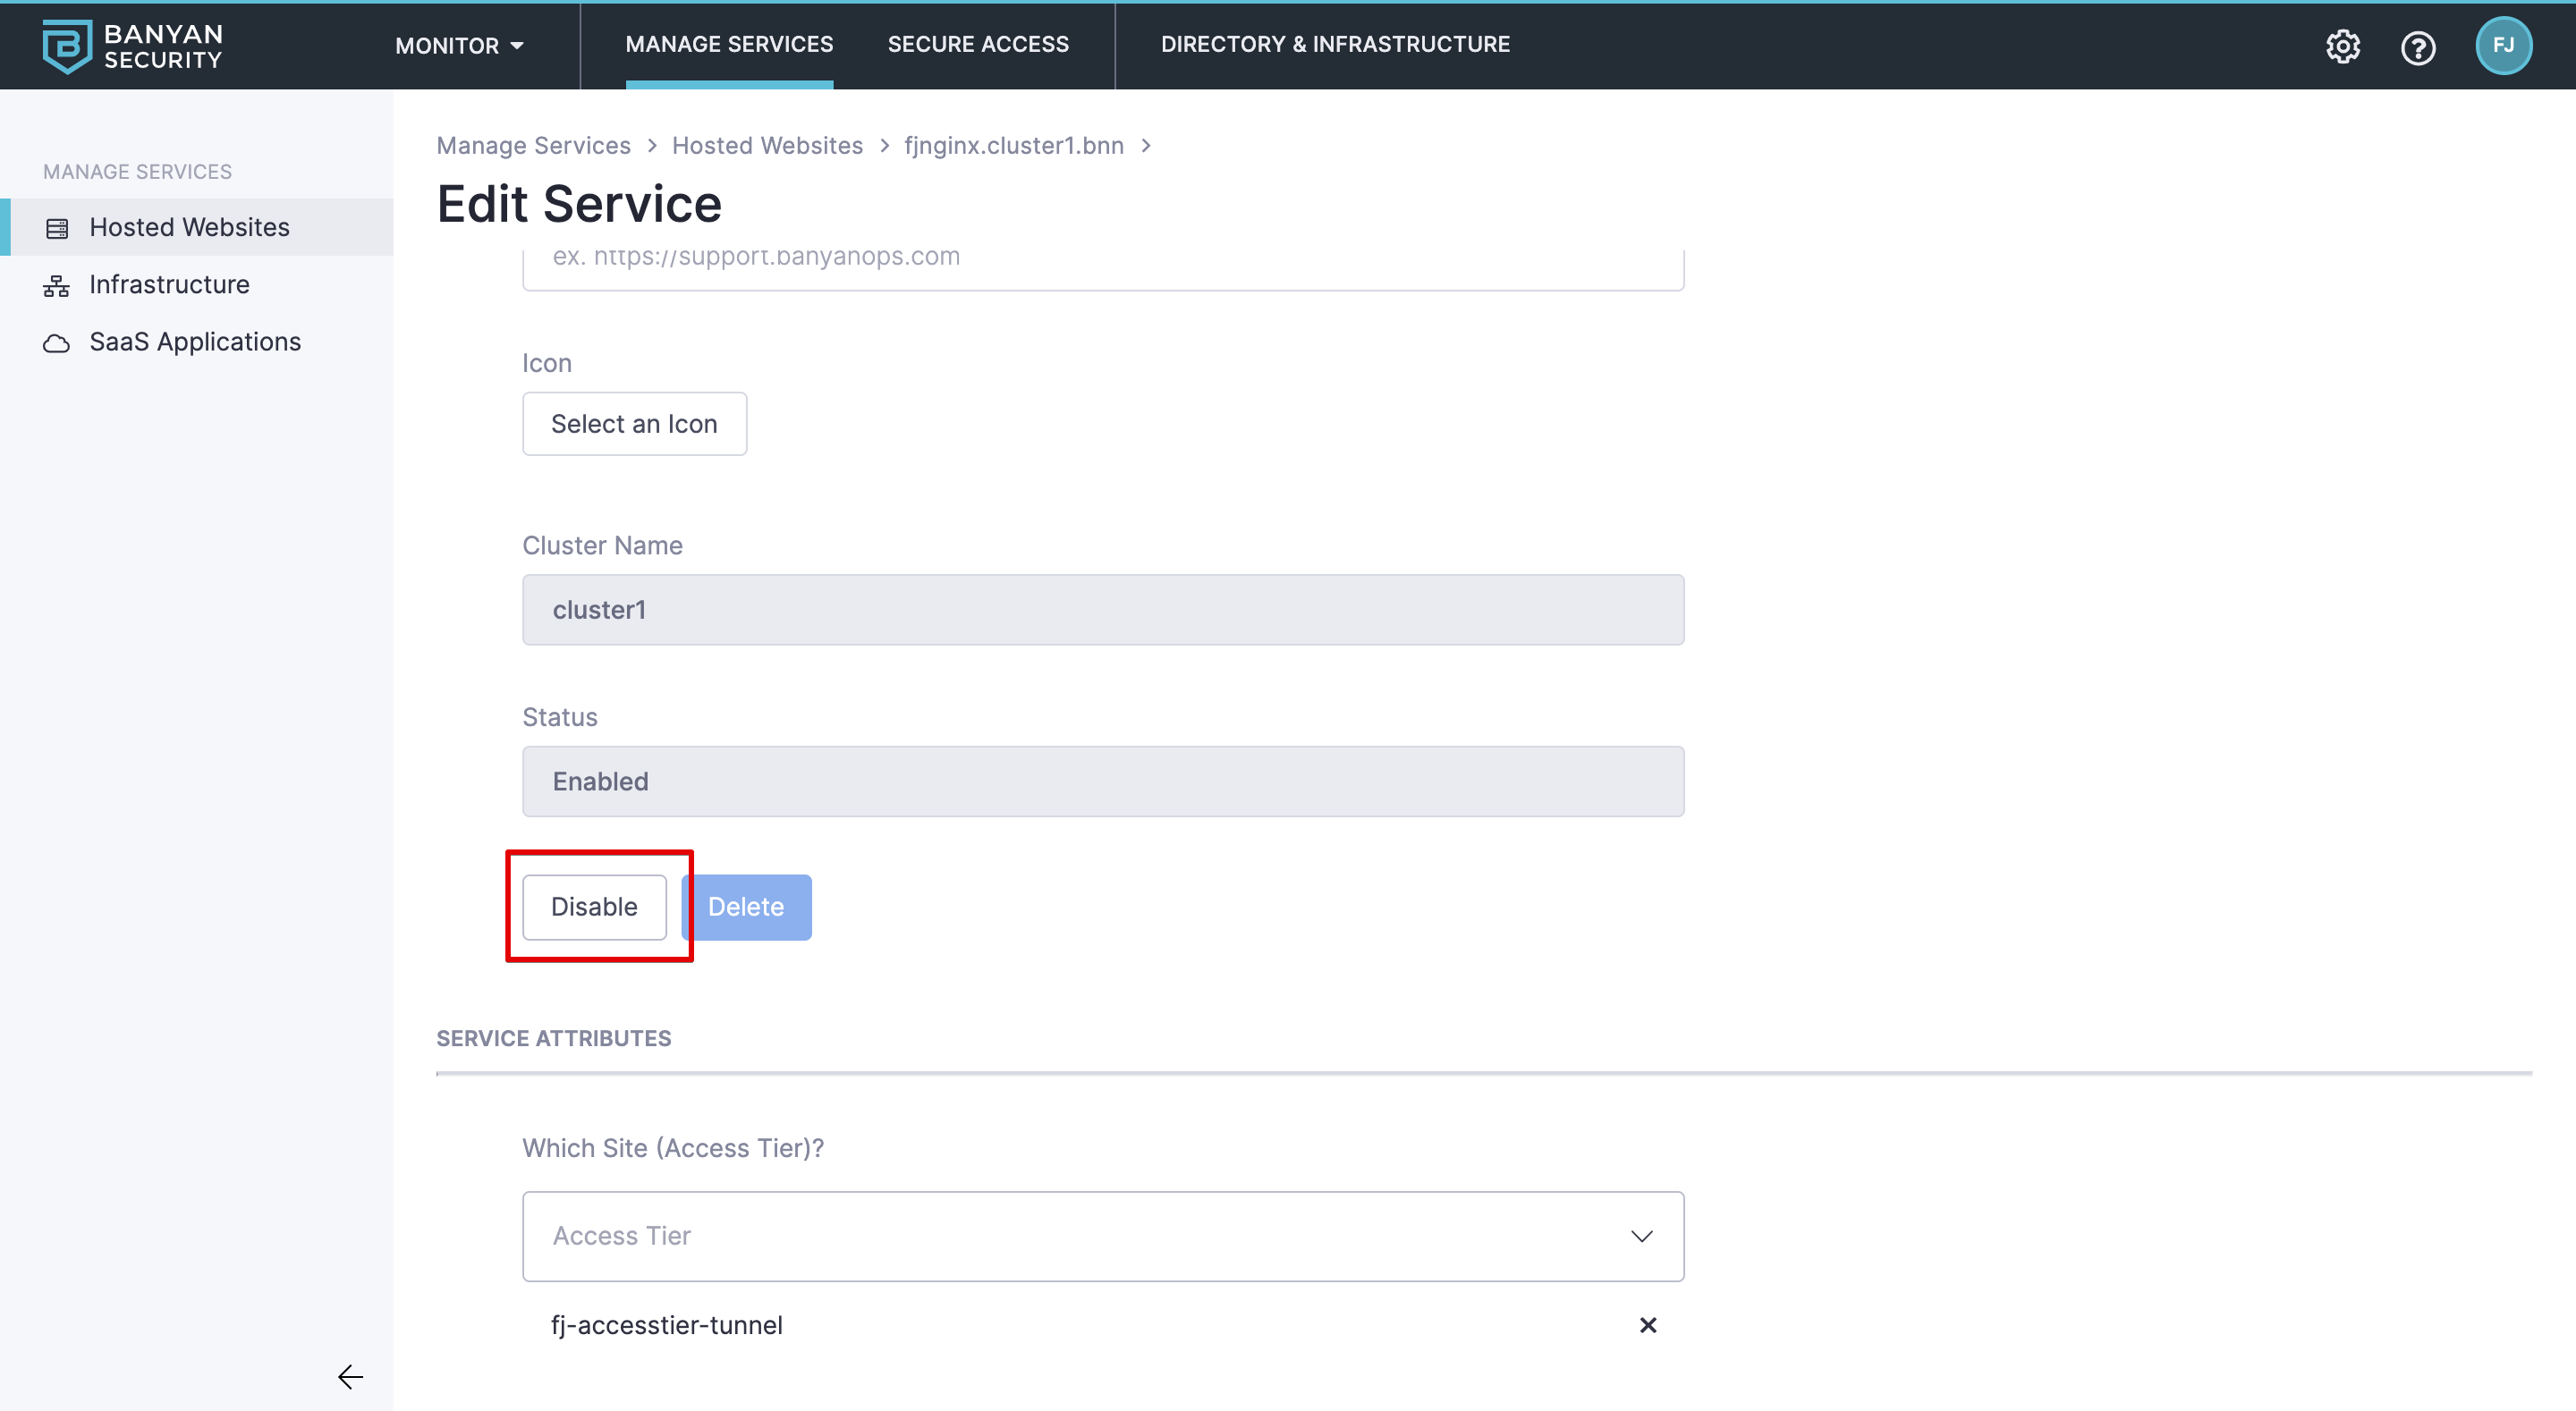
Task: Collapse the sidebar with the back arrow
Action: point(350,1376)
